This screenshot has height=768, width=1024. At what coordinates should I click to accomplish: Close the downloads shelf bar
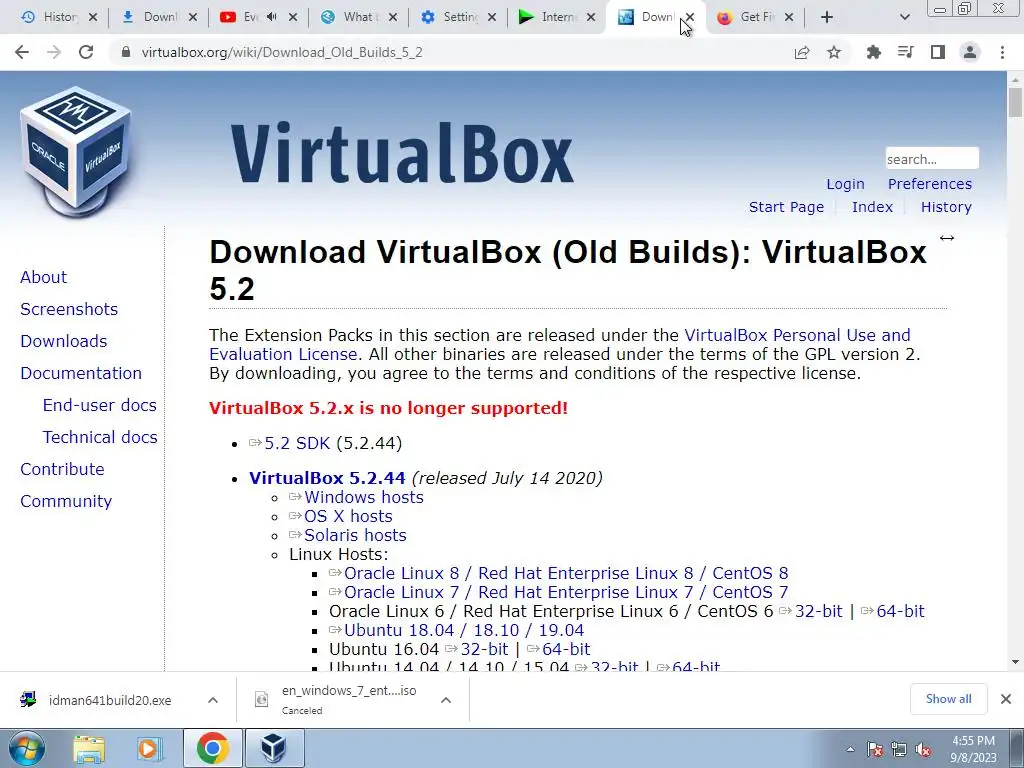pos(1006,699)
